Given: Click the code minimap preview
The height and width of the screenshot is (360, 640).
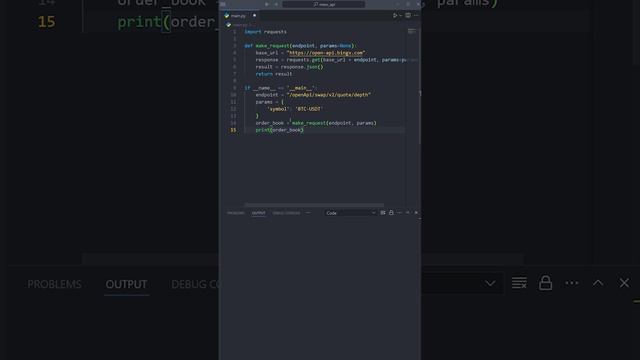Looking at the screenshot, I should click(x=412, y=31).
